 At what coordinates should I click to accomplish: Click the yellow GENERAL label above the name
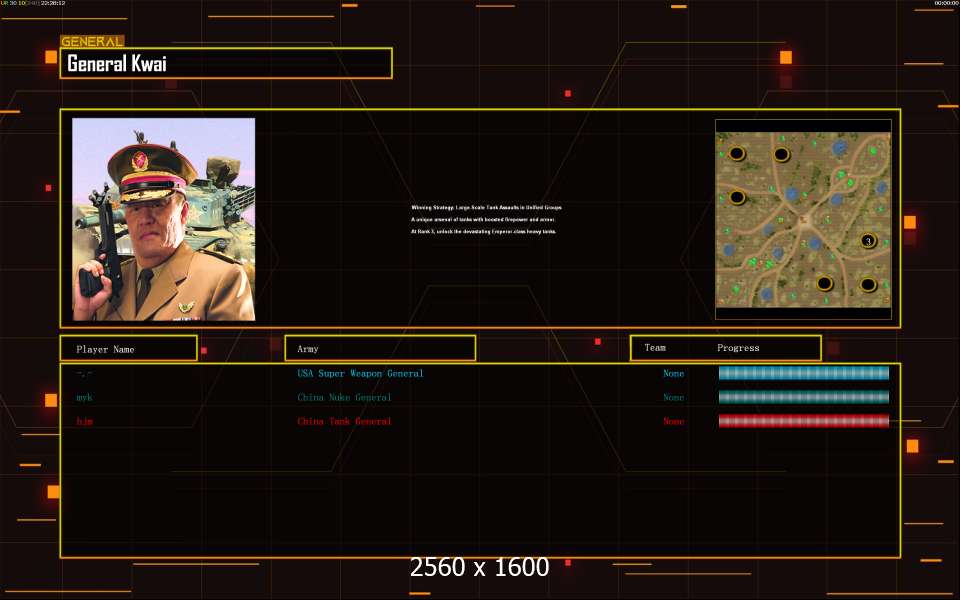[x=92, y=42]
